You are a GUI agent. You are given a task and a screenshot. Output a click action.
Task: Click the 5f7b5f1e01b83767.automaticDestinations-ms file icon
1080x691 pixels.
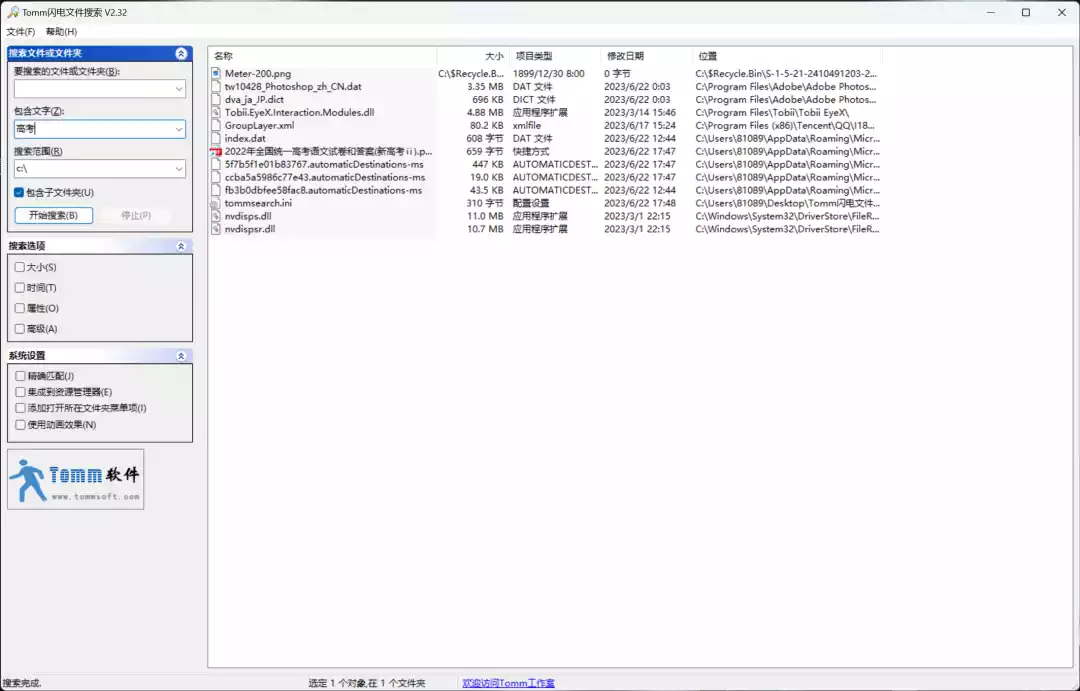pos(216,164)
